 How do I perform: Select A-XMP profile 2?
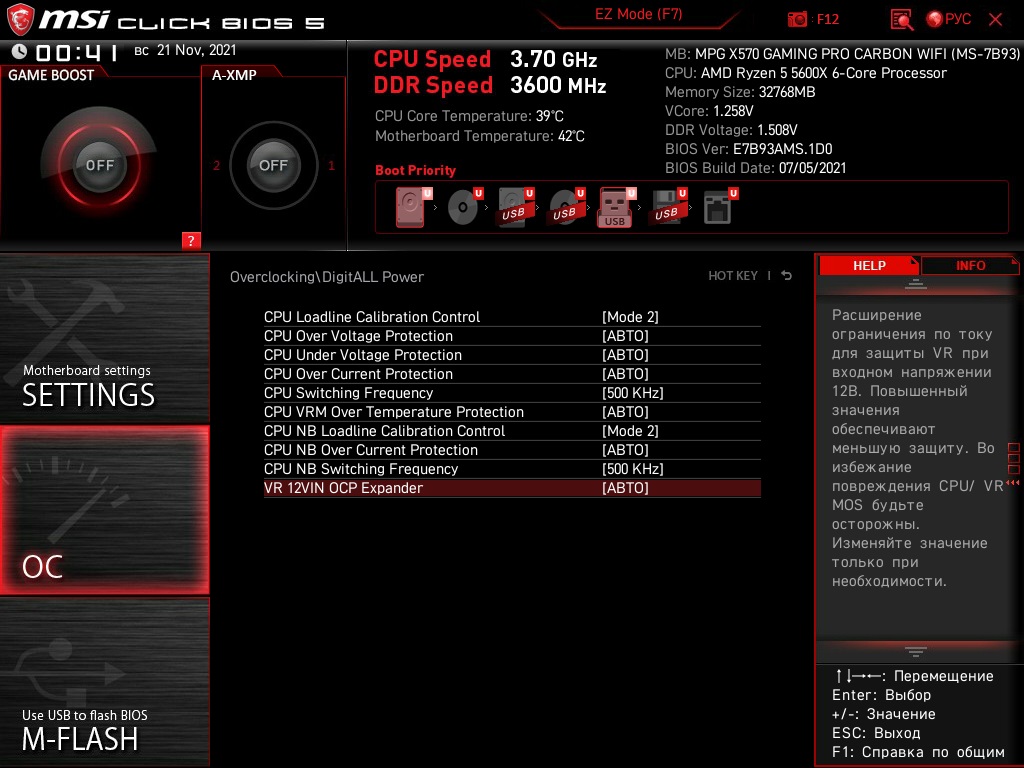[x=216, y=165]
